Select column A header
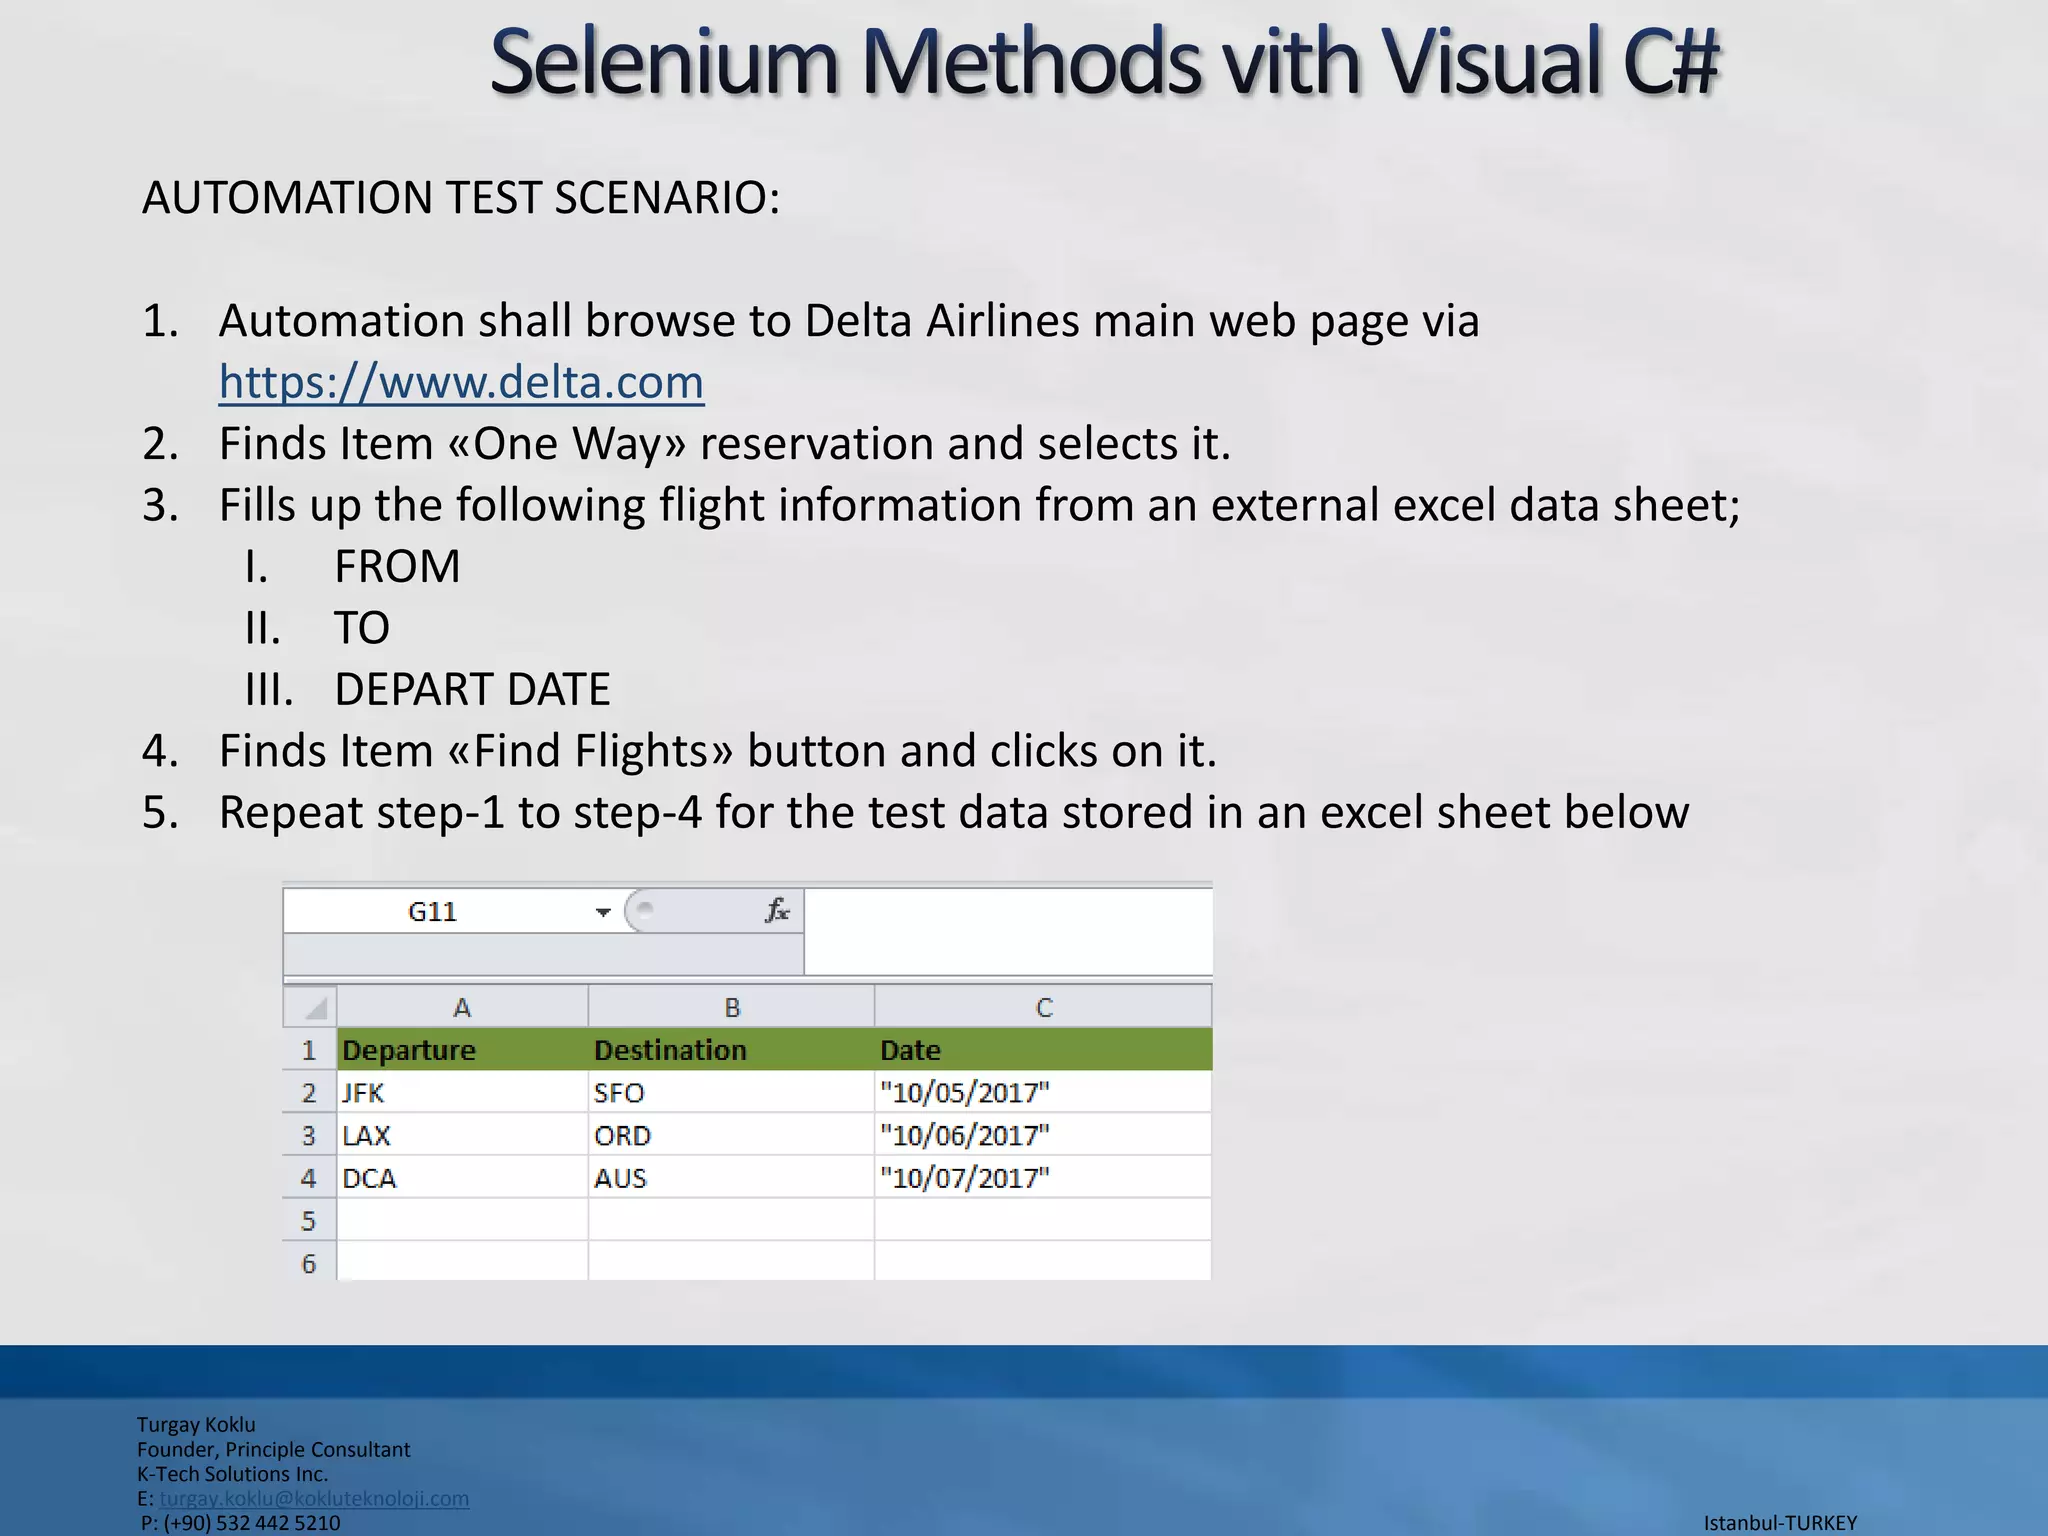Screen dimensions: 2048x1536 pos(461,1007)
